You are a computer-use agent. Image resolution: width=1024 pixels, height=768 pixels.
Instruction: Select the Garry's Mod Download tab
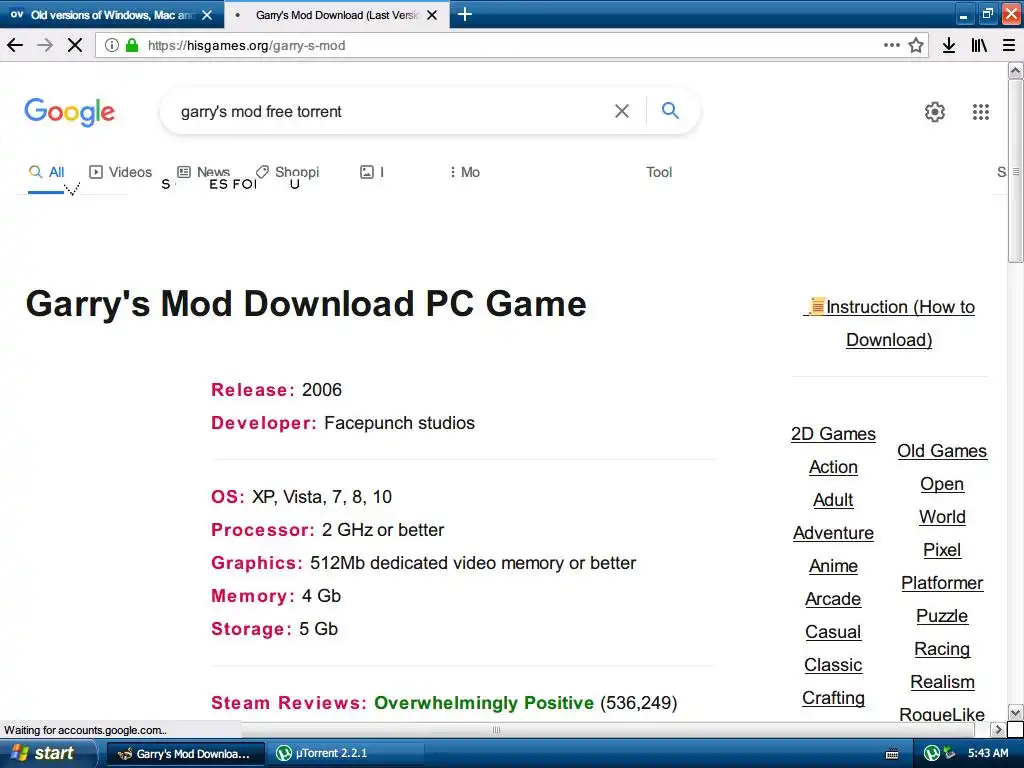pos(336,15)
